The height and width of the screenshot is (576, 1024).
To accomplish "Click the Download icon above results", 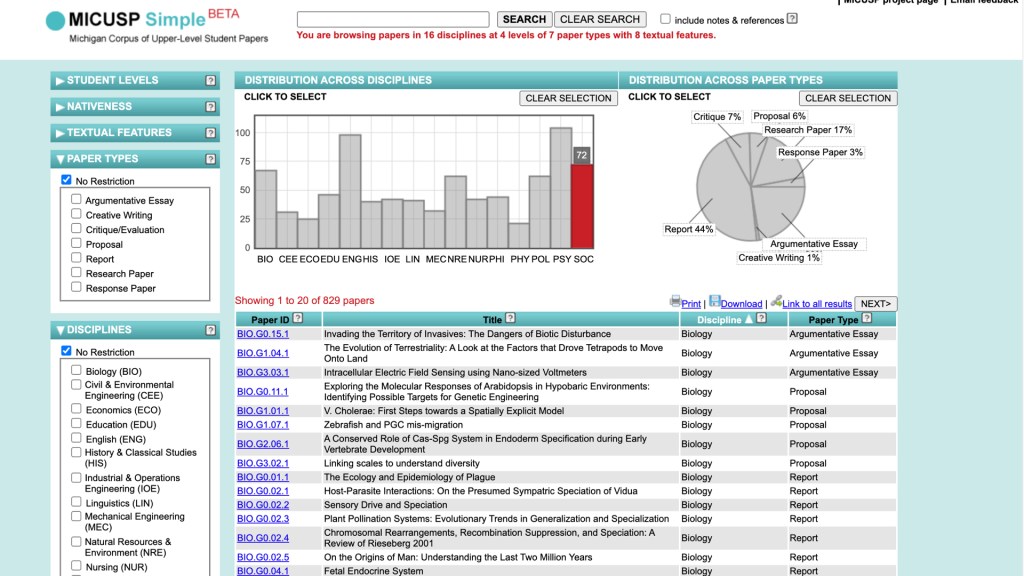I will 715,302.
